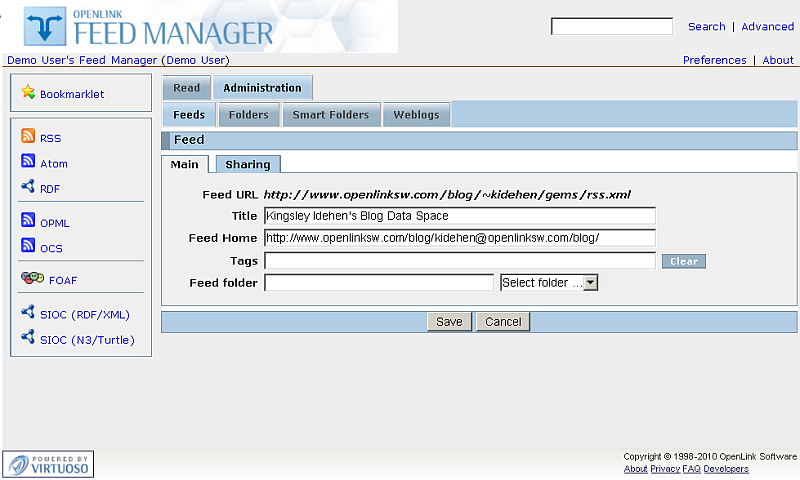Image resolution: width=800 pixels, height=480 pixels.
Task: Open the Preferences link
Action: [714, 60]
